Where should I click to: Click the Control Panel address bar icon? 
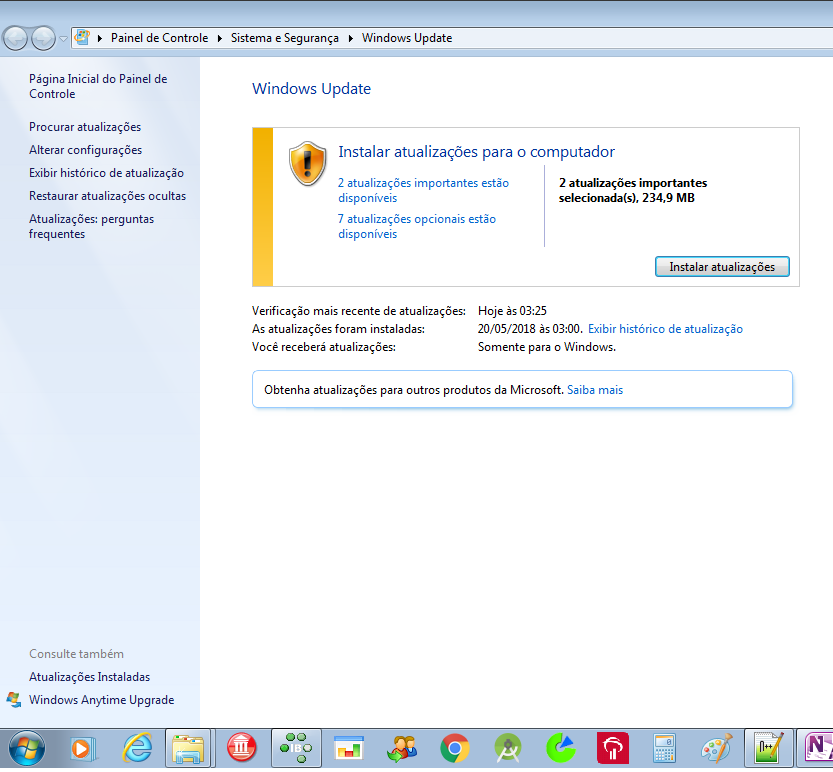coord(82,38)
